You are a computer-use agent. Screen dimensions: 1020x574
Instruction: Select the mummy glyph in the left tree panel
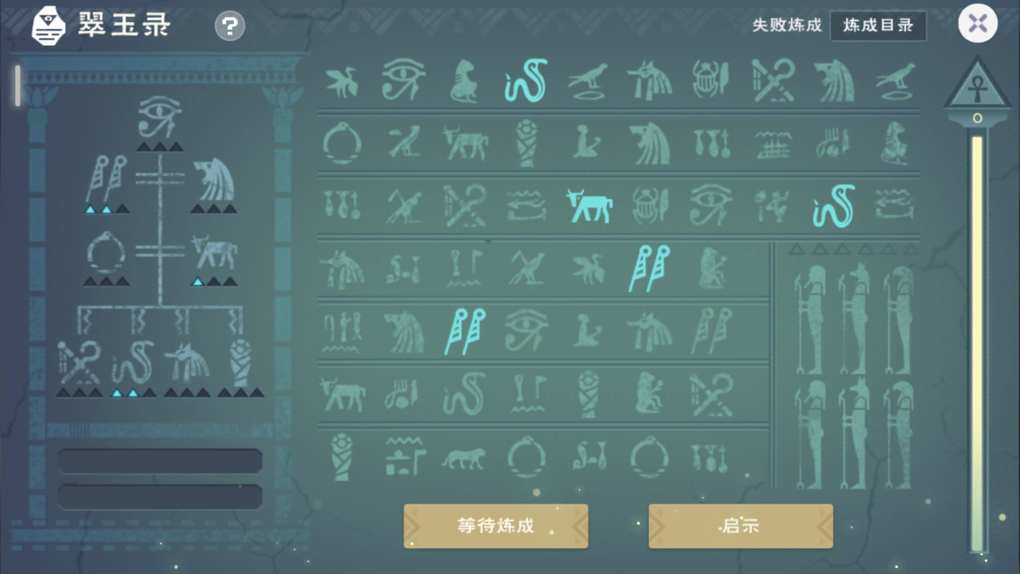click(241, 361)
